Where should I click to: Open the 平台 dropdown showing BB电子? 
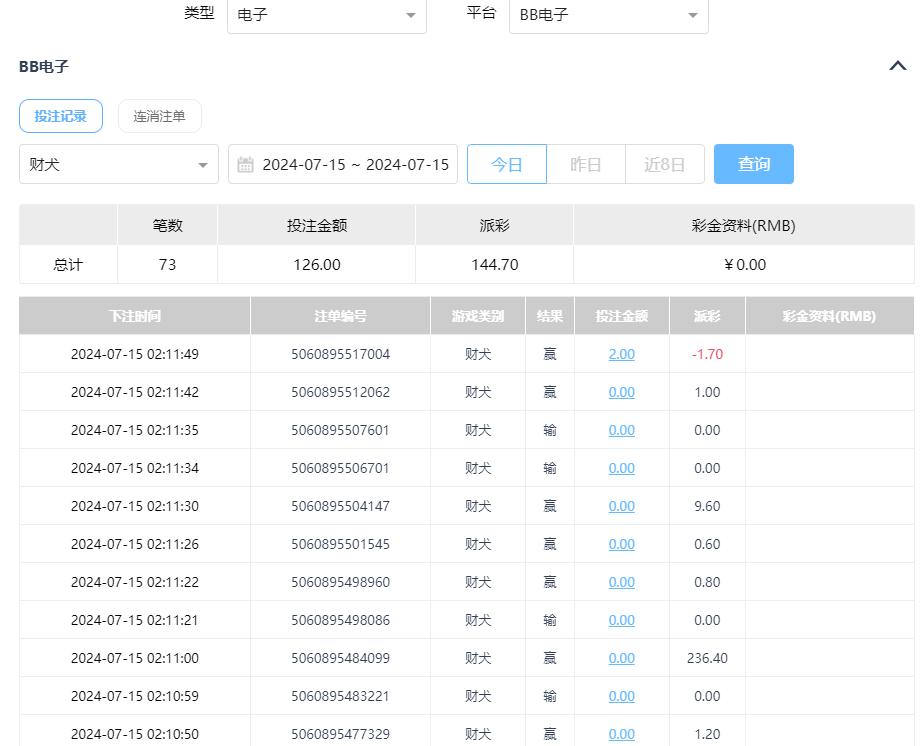click(608, 15)
